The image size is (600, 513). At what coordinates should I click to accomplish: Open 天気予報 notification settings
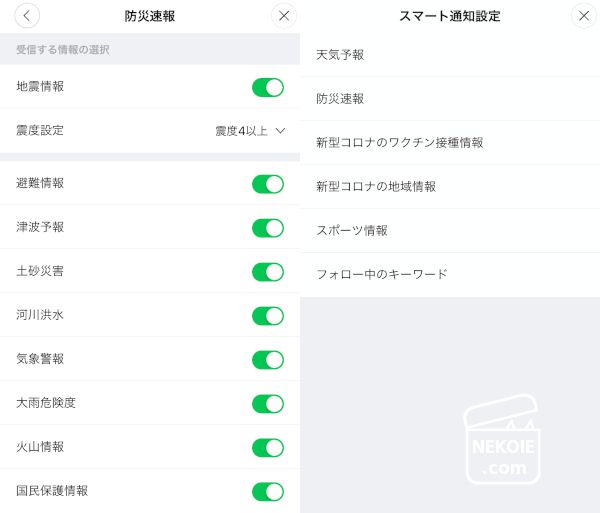pos(340,55)
